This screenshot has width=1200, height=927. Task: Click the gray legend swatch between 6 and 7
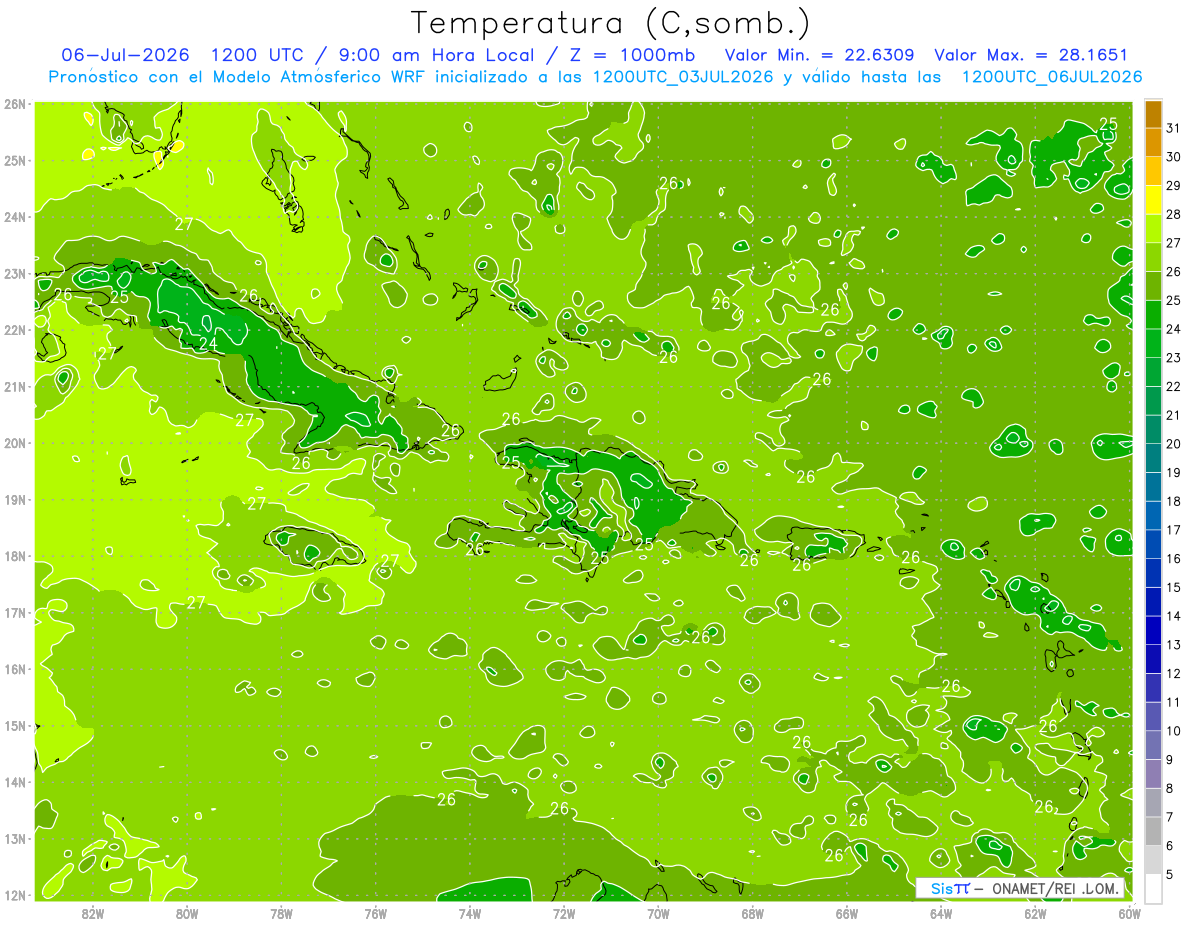(x=1153, y=831)
